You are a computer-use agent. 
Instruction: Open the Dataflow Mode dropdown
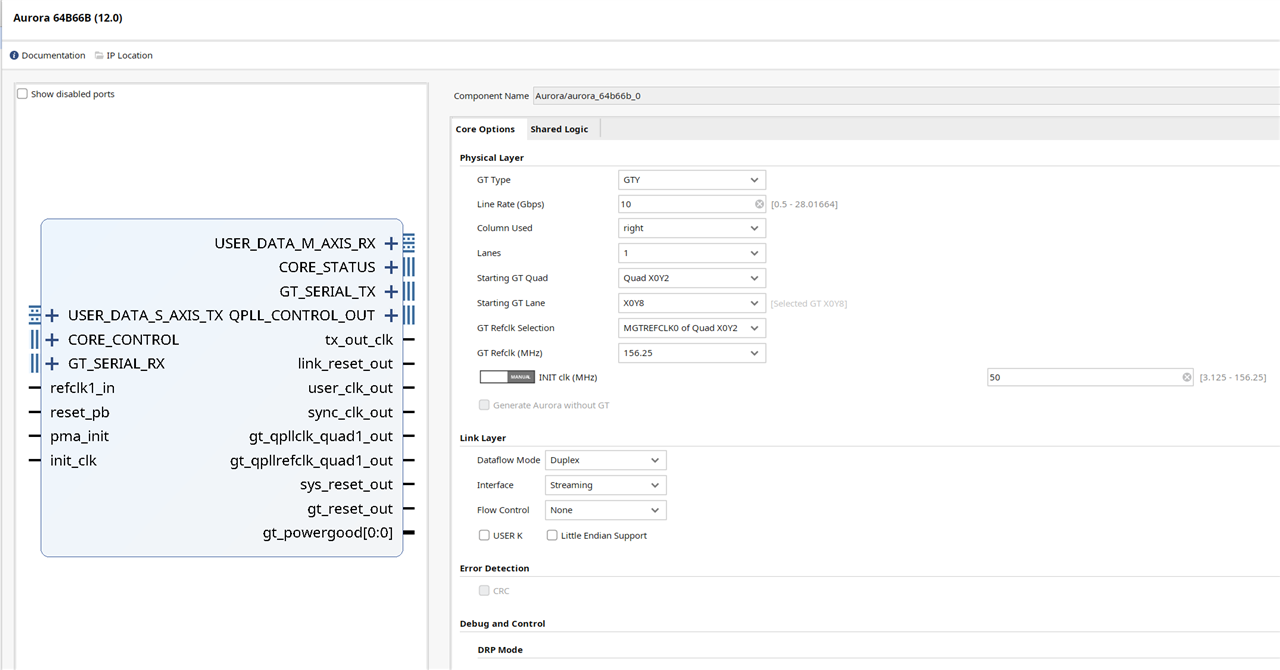click(606, 460)
